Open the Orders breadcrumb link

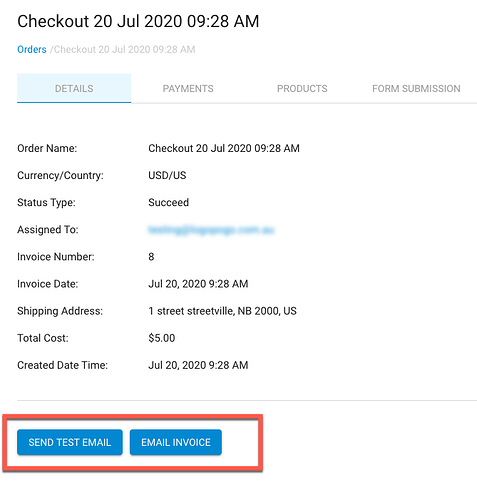[x=32, y=49]
